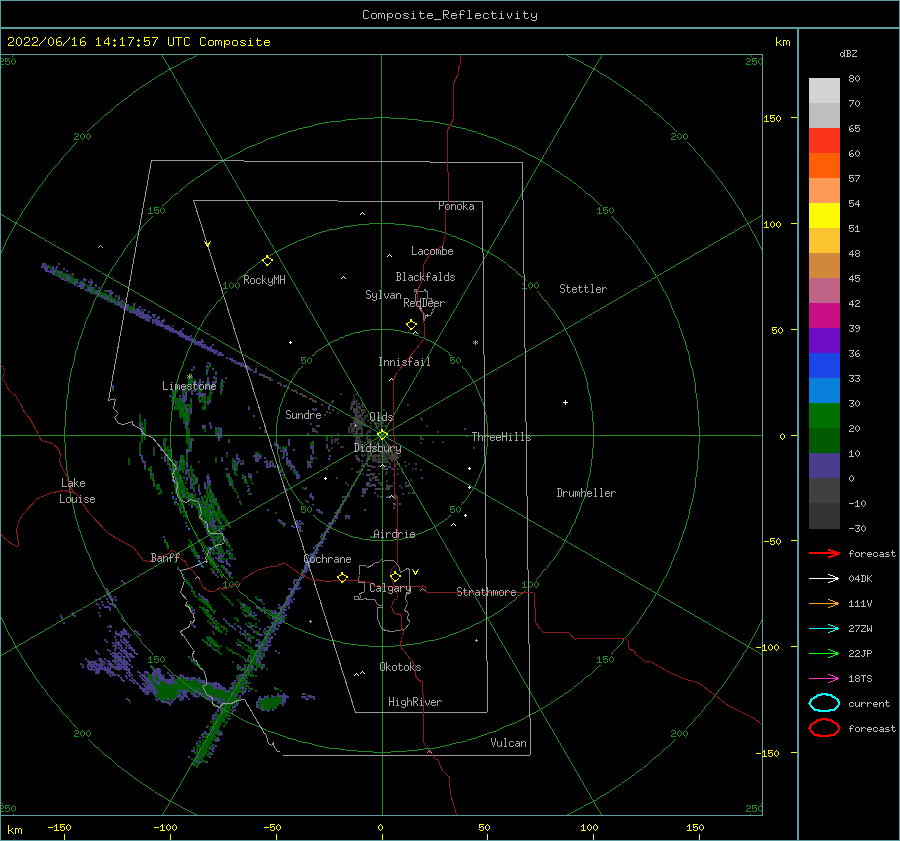The width and height of the screenshot is (900, 841).
Task: Select the 'Airdrie' label
Action: click(x=394, y=534)
